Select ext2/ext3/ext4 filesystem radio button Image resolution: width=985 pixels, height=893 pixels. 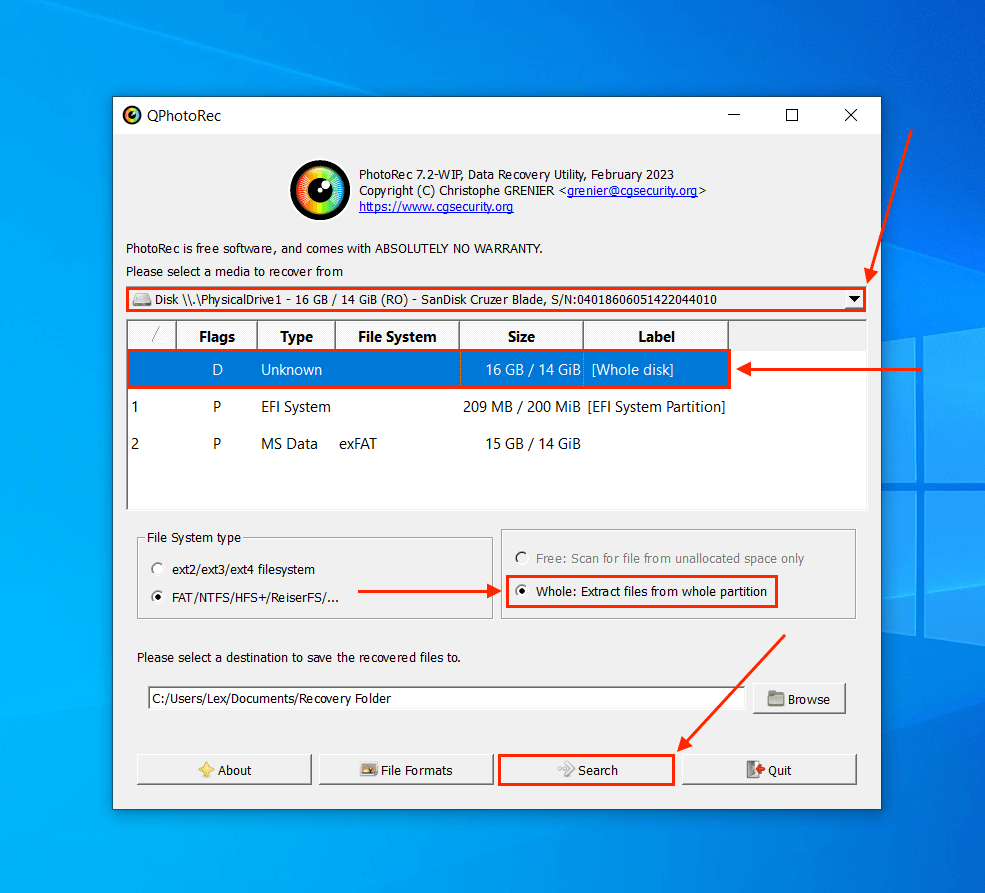click(x=157, y=569)
